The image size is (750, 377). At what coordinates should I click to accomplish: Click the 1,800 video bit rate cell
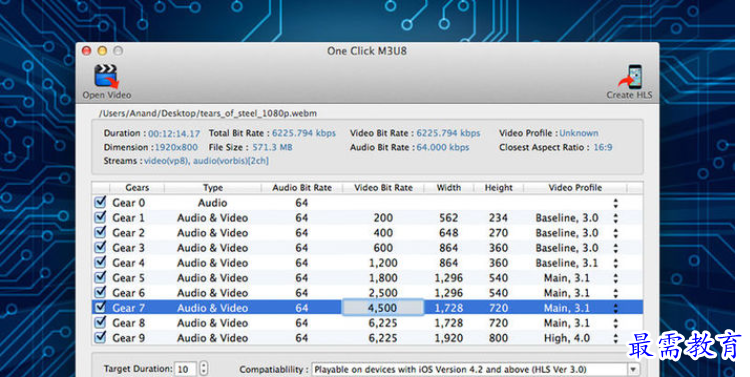(383, 278)
